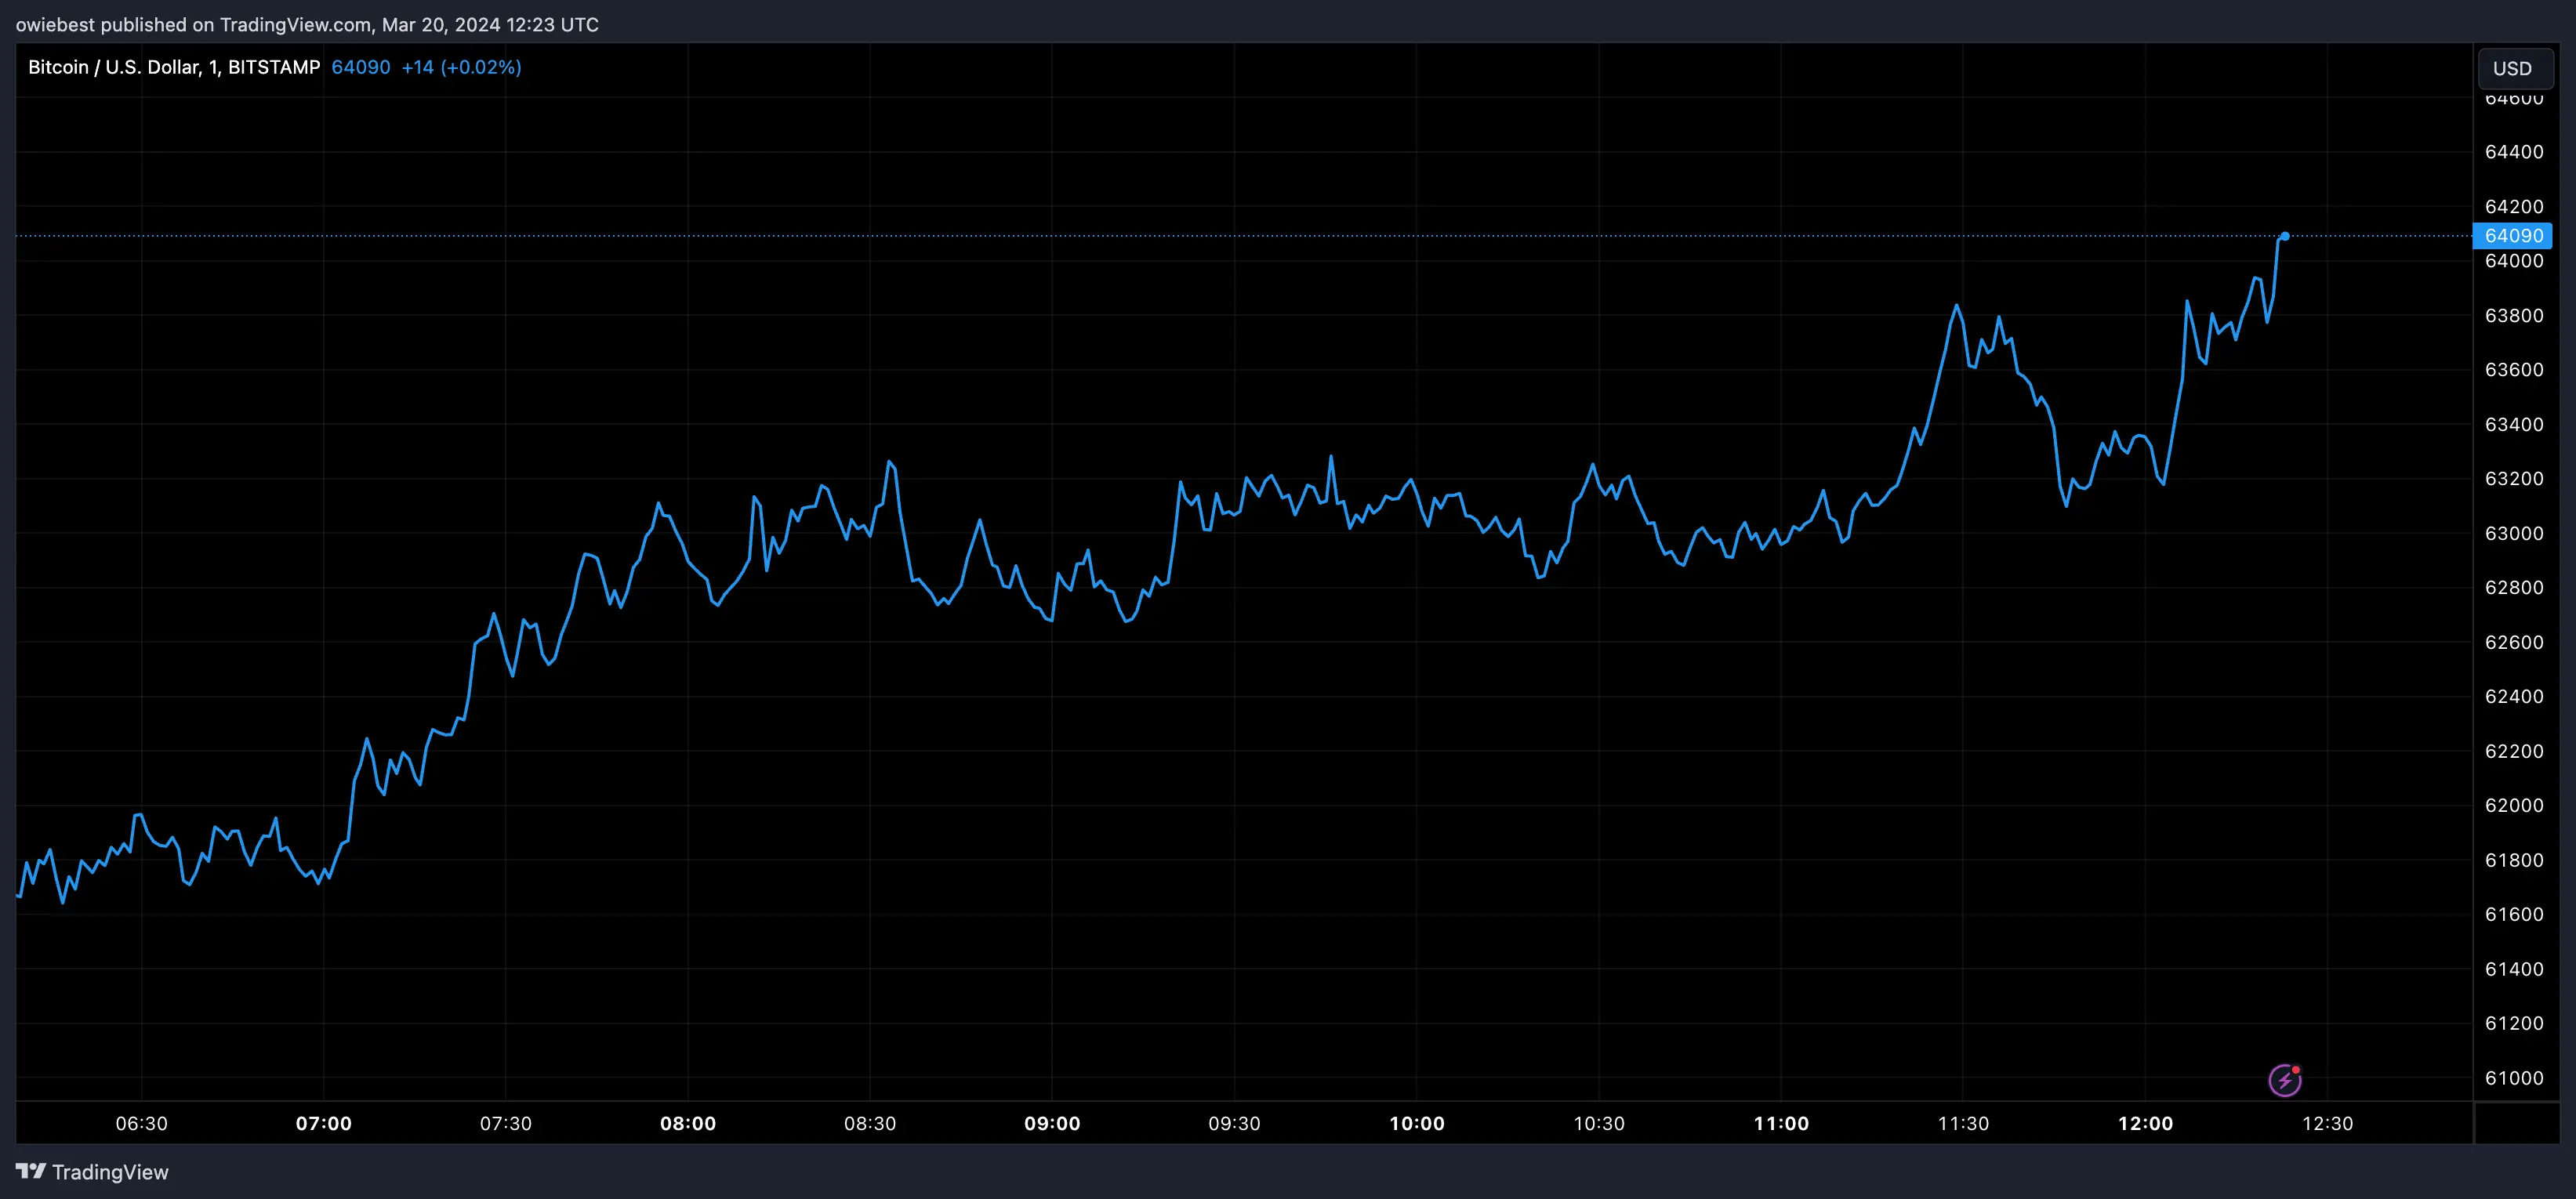Screen dimensions: 2576x1199
Task: Click the red notification dot on the lightning icon
Action: coord(2297,1068)
